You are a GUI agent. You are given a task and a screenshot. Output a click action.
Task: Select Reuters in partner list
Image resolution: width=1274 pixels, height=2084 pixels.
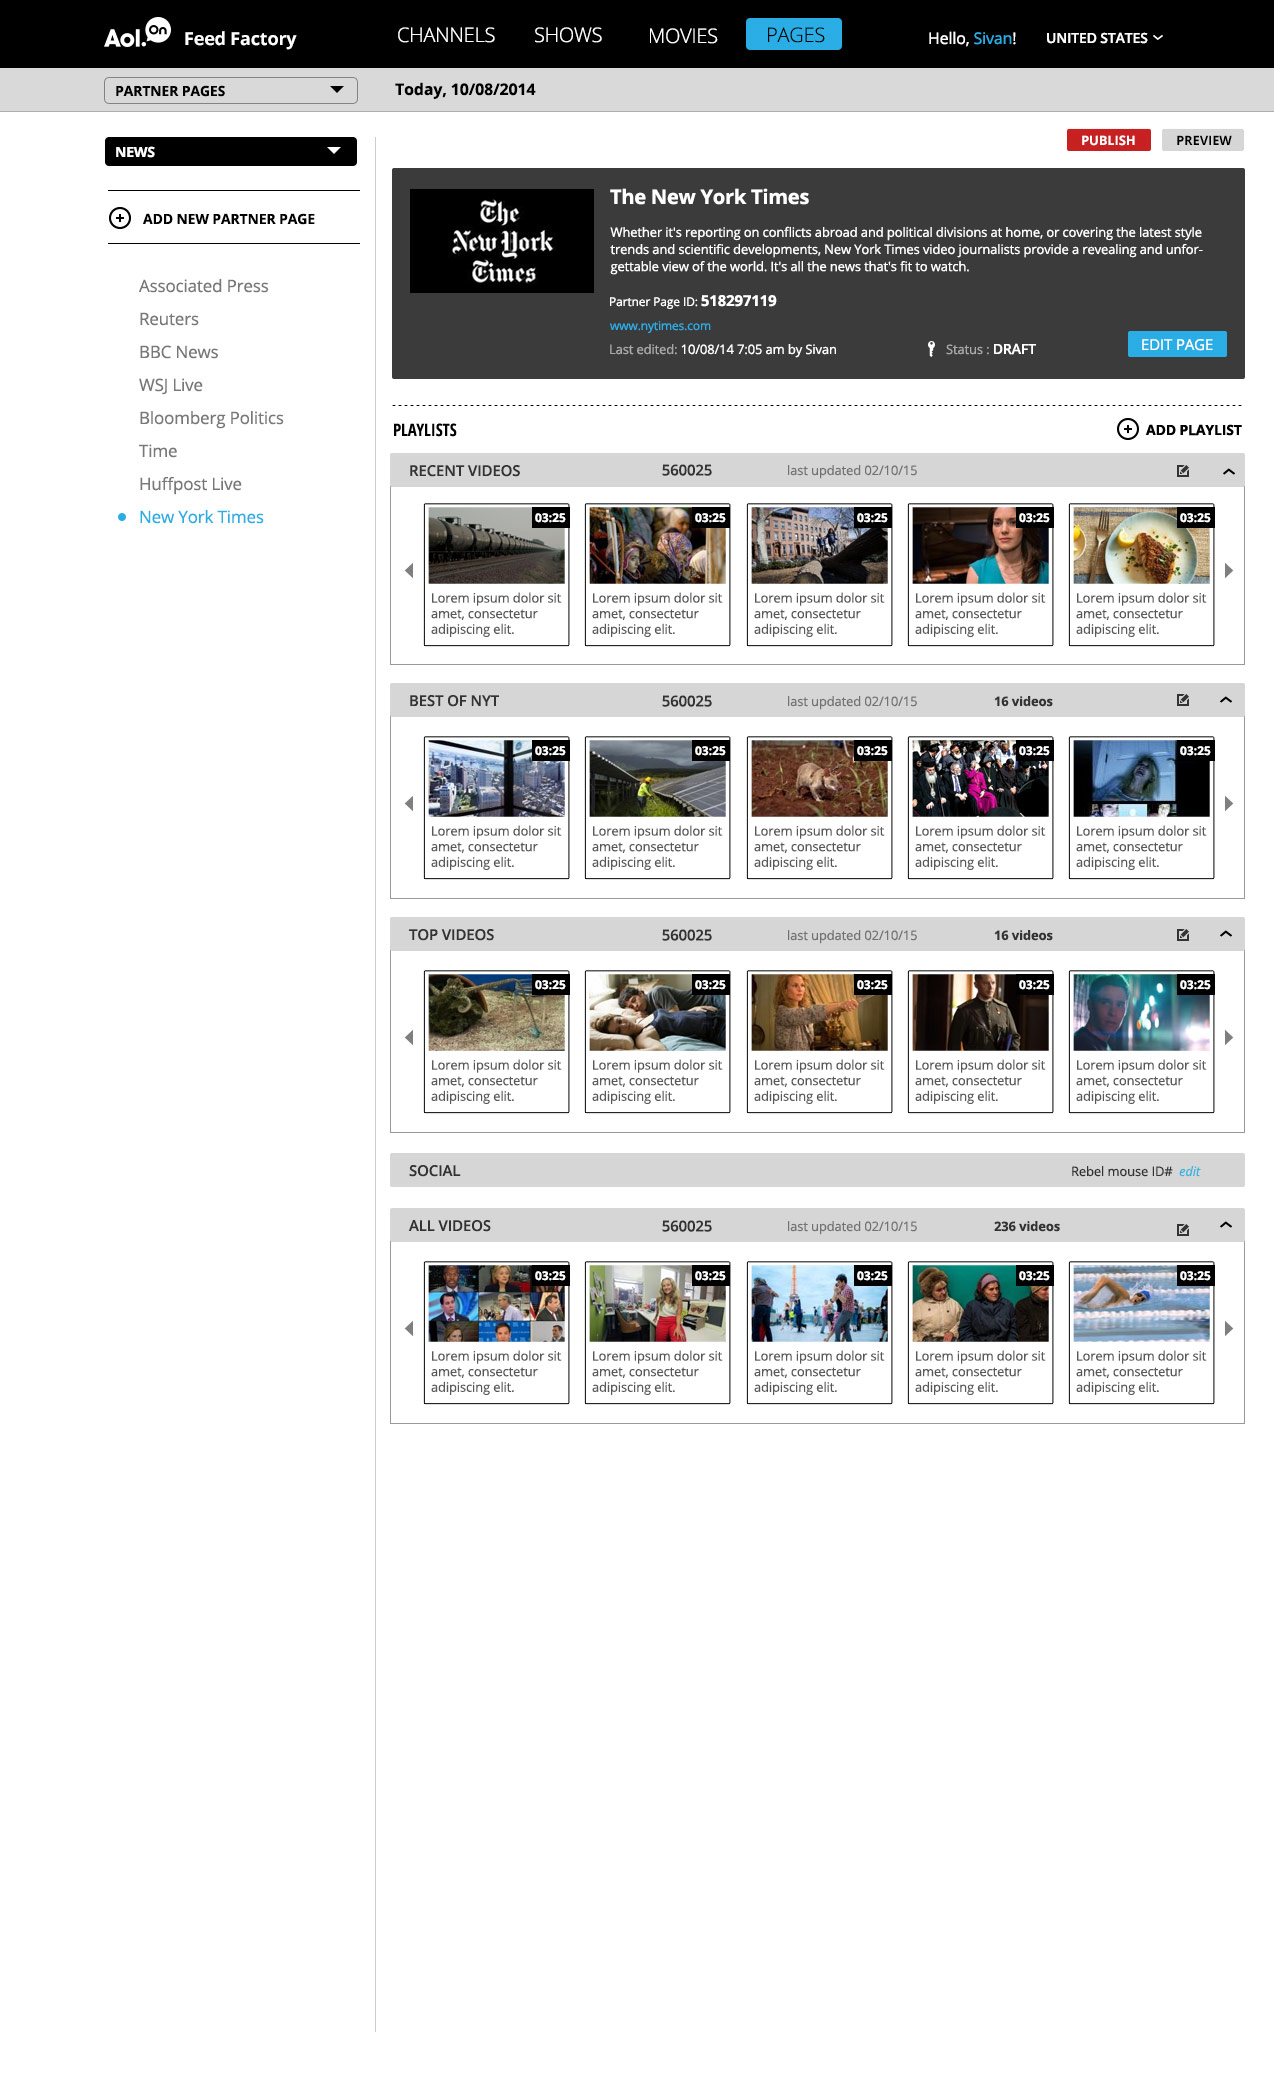[x=169, y=319]
